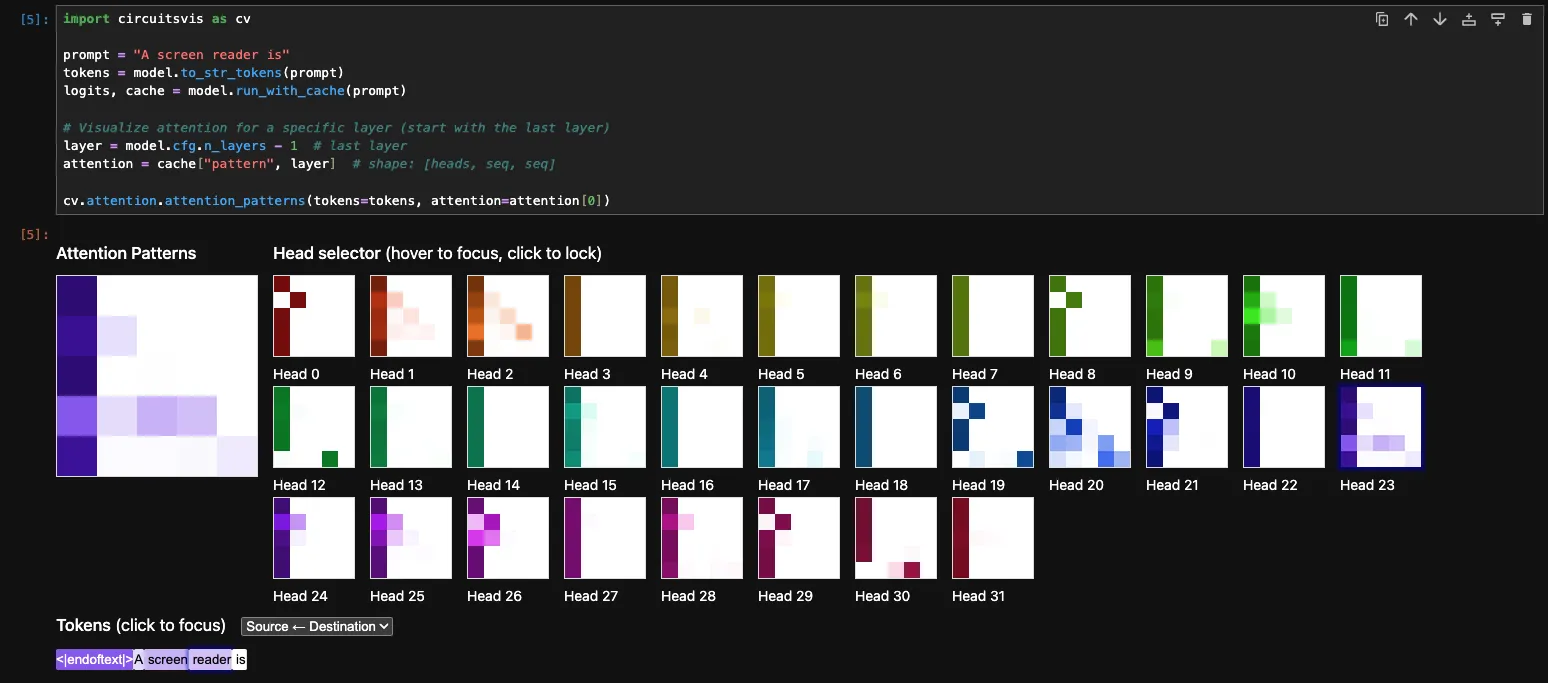Move the code cell down
1548x683 pixels.
tap(1440, 19)
